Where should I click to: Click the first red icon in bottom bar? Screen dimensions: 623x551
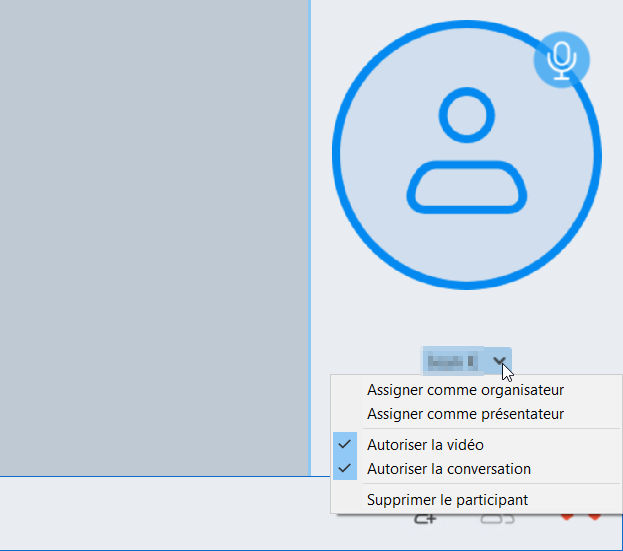coord(567,516)
